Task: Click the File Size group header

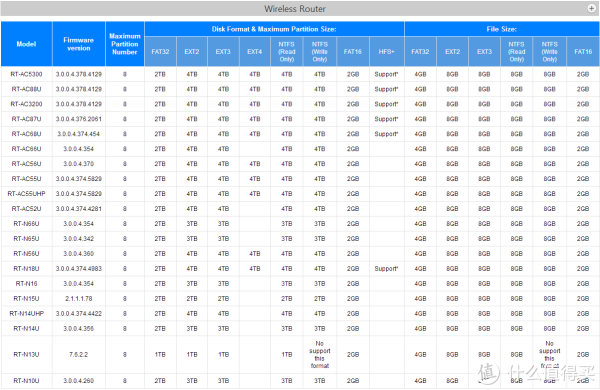Action: (x=502, y=29)
